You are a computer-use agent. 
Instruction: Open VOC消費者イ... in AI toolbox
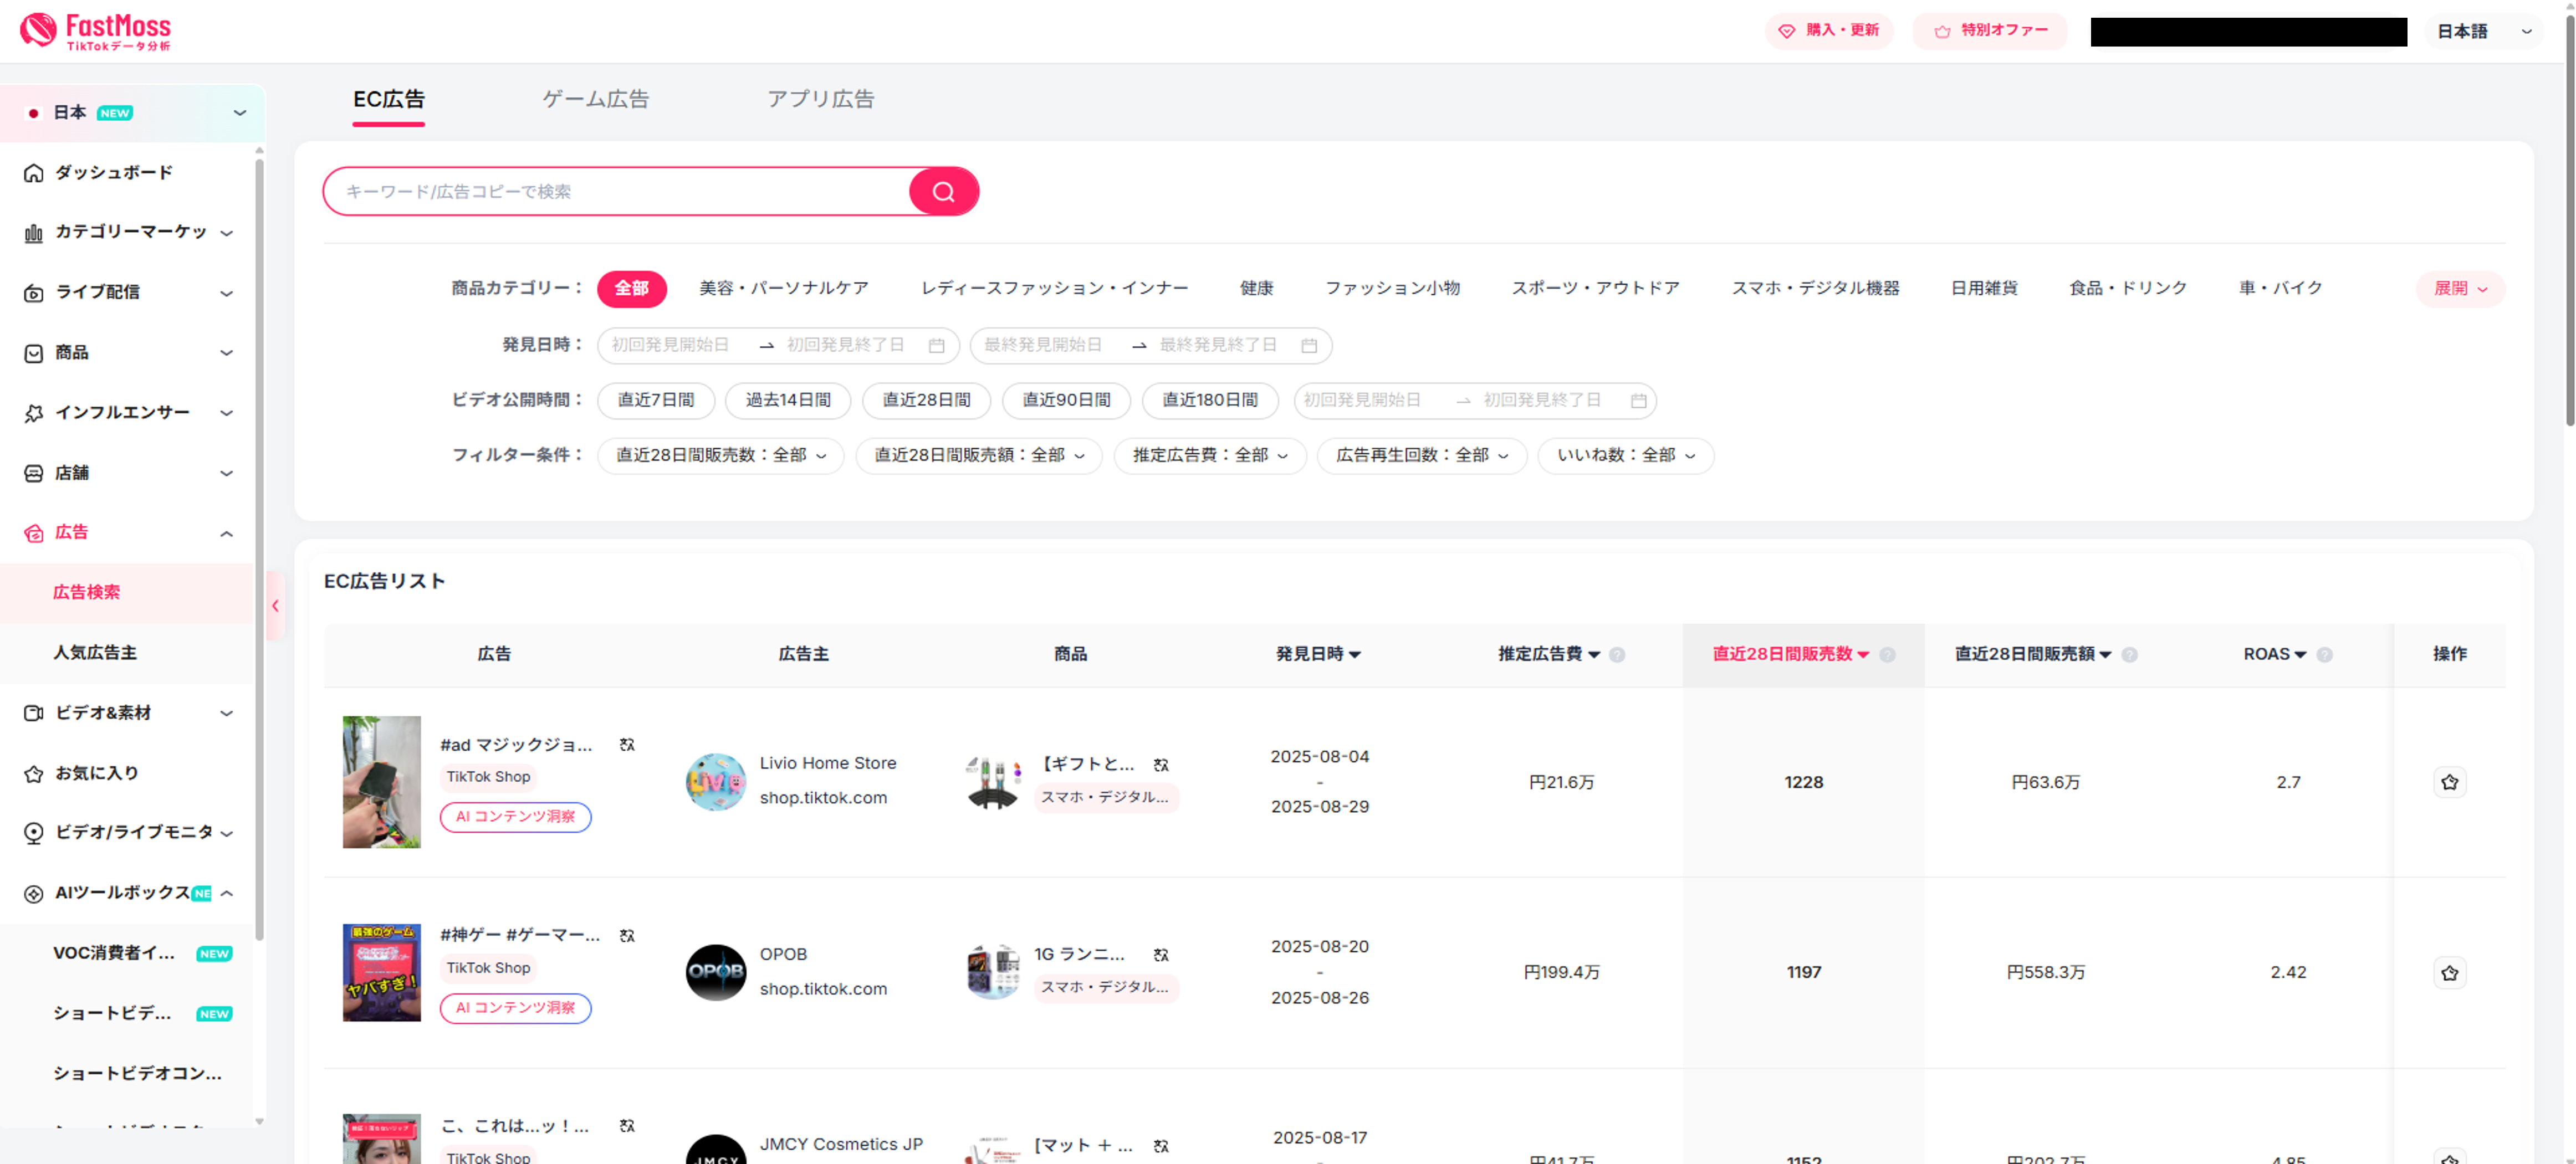(127, 953)
